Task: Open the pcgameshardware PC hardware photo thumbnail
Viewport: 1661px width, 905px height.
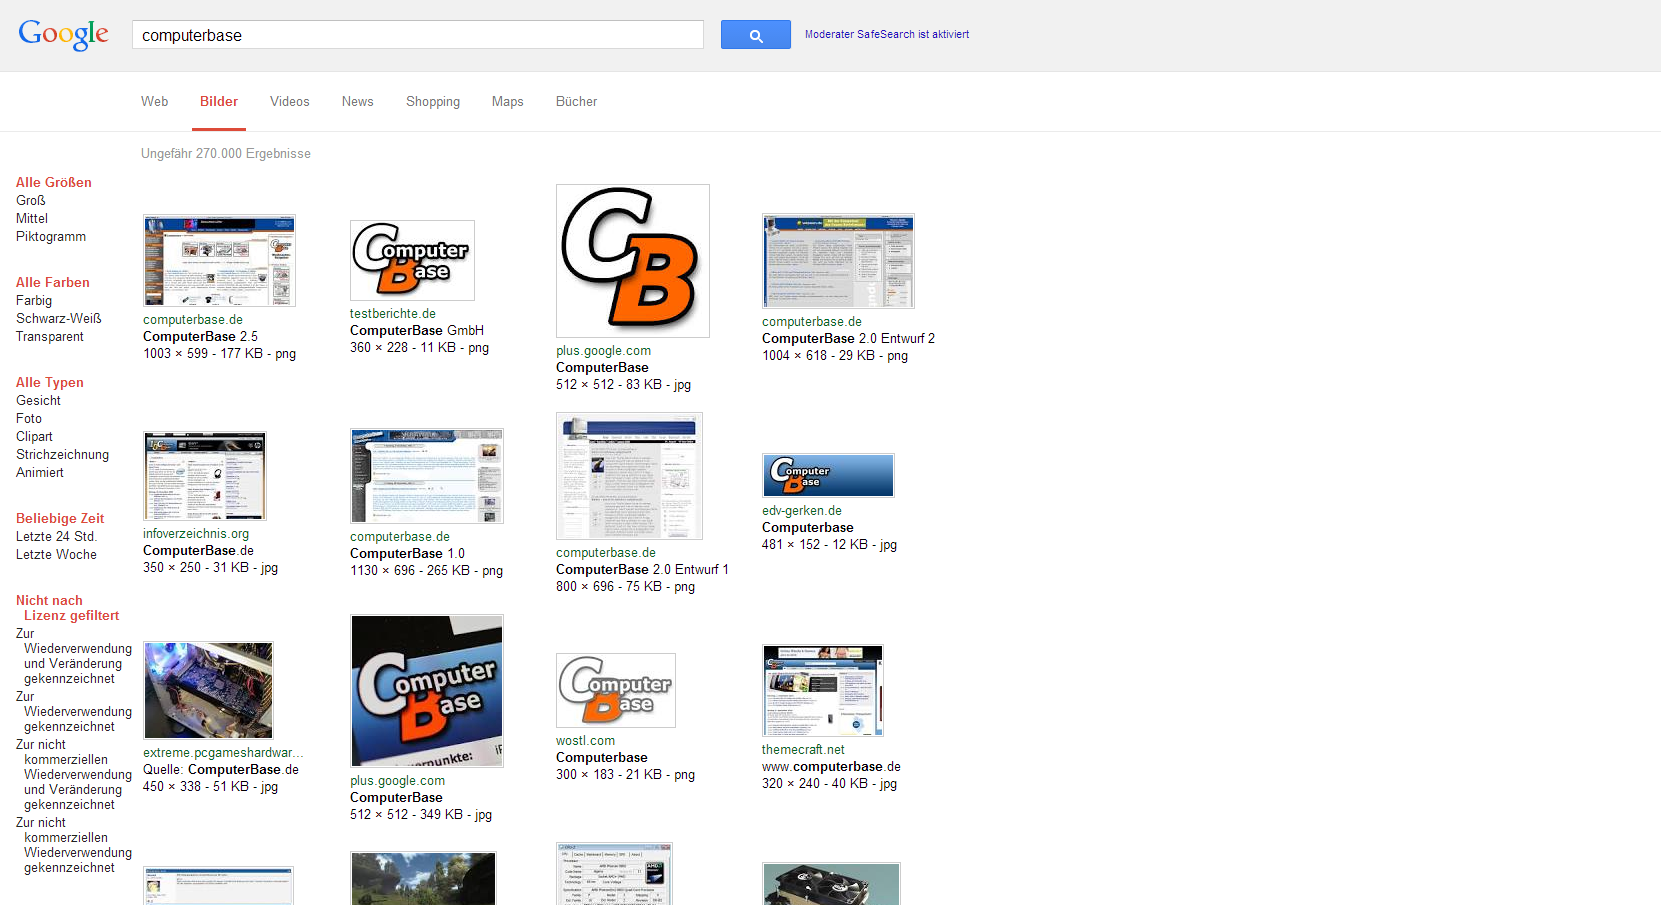Action: point(208,691)
